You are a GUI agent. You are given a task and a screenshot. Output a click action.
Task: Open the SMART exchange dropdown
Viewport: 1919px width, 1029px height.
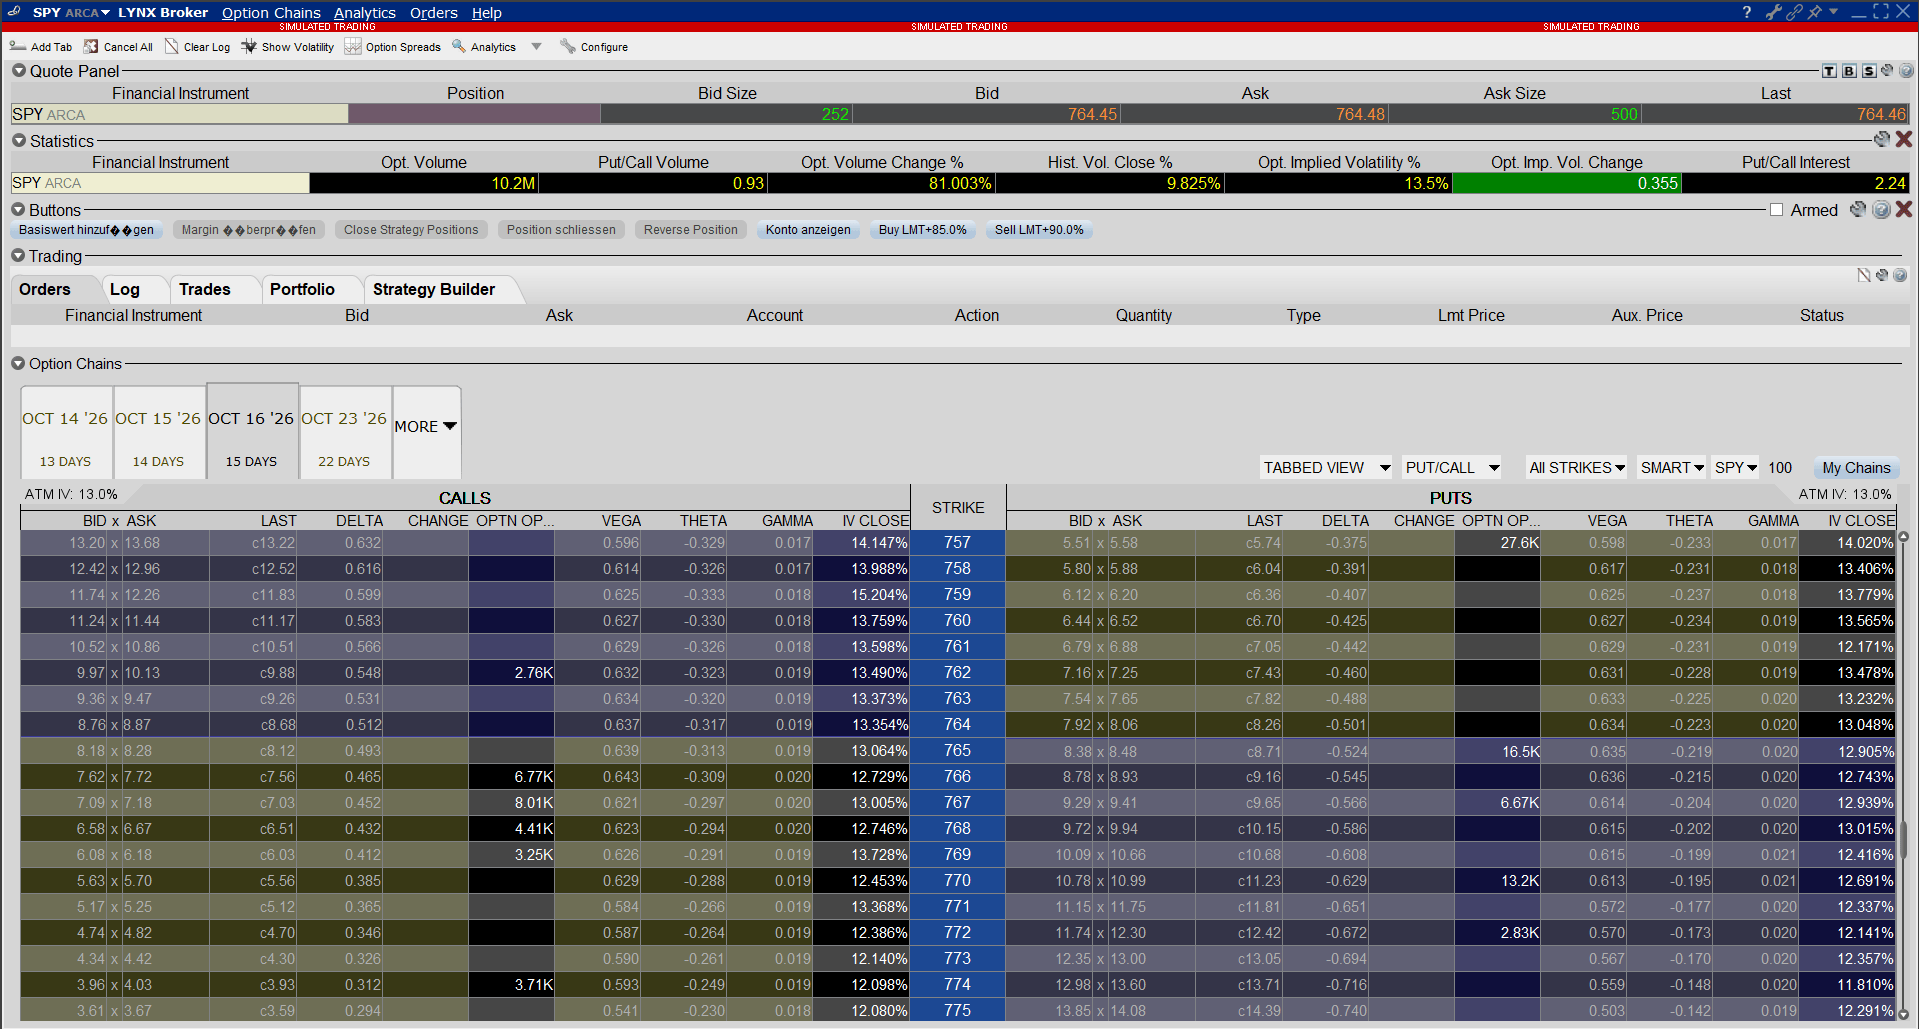[1672, 467]
